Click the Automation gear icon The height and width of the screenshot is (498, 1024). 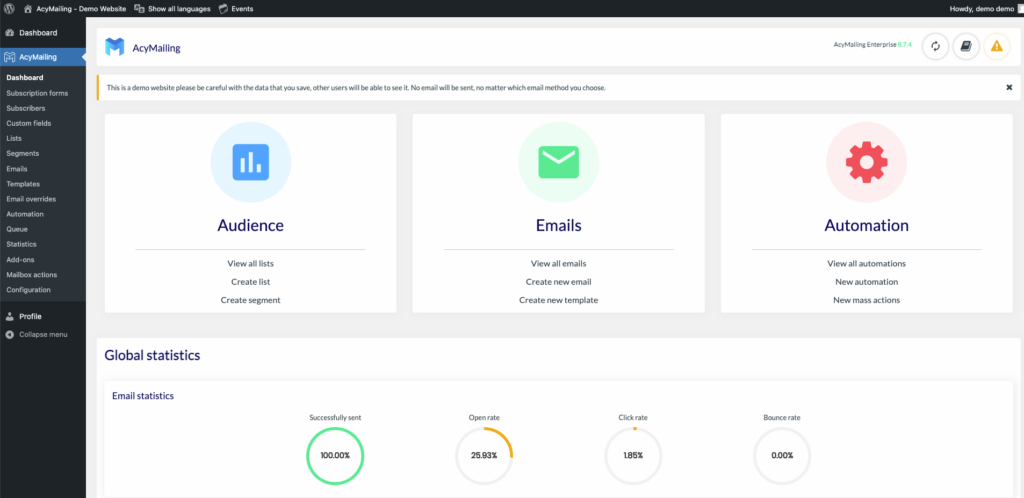(x=866, y=162)
